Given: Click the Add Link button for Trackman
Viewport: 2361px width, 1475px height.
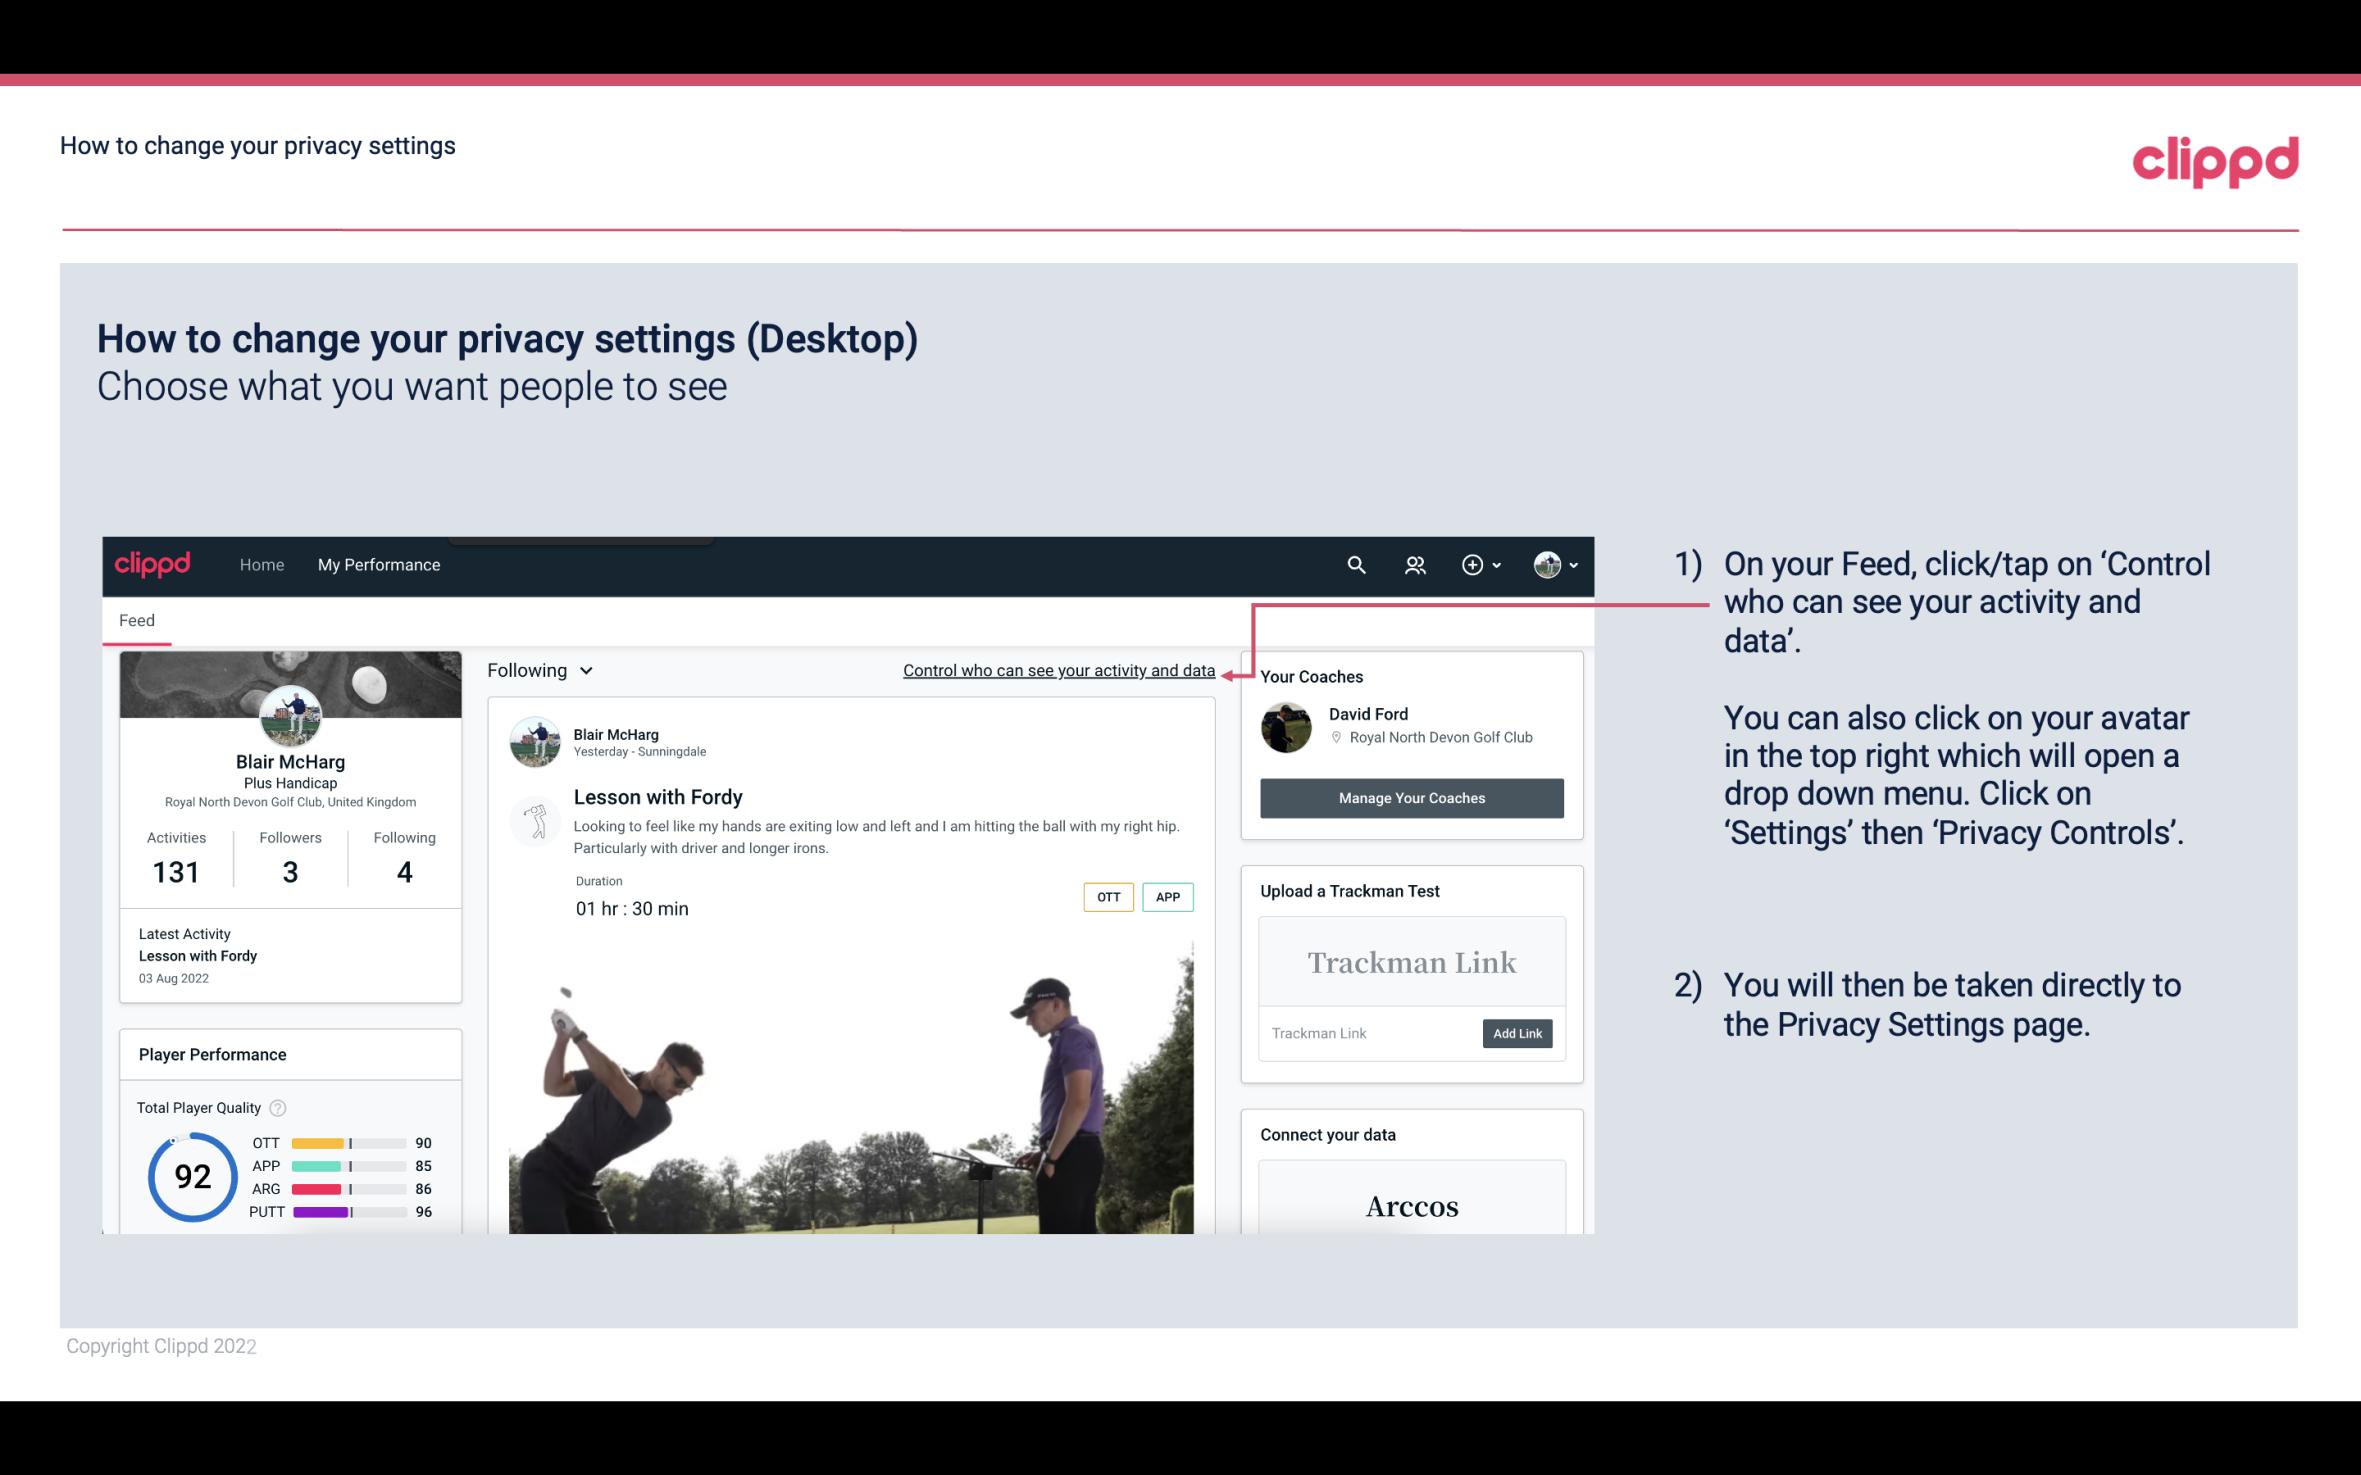Looking at the screenshot, I should tap(1515, 1033).
